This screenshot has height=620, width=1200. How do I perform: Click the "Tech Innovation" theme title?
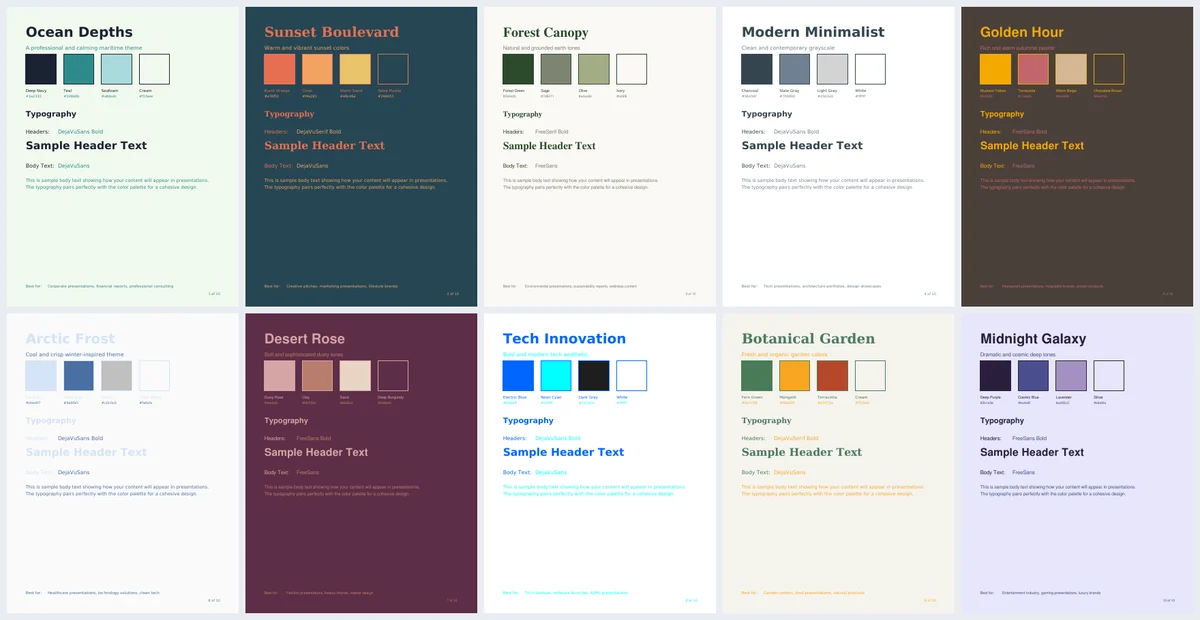(564, 339)
